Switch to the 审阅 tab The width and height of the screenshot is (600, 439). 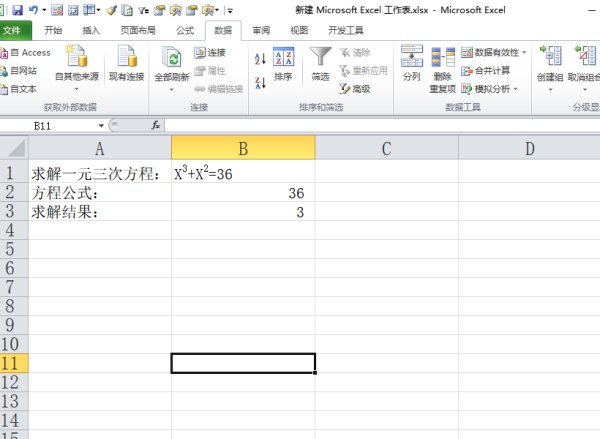(x=261, y=30)
